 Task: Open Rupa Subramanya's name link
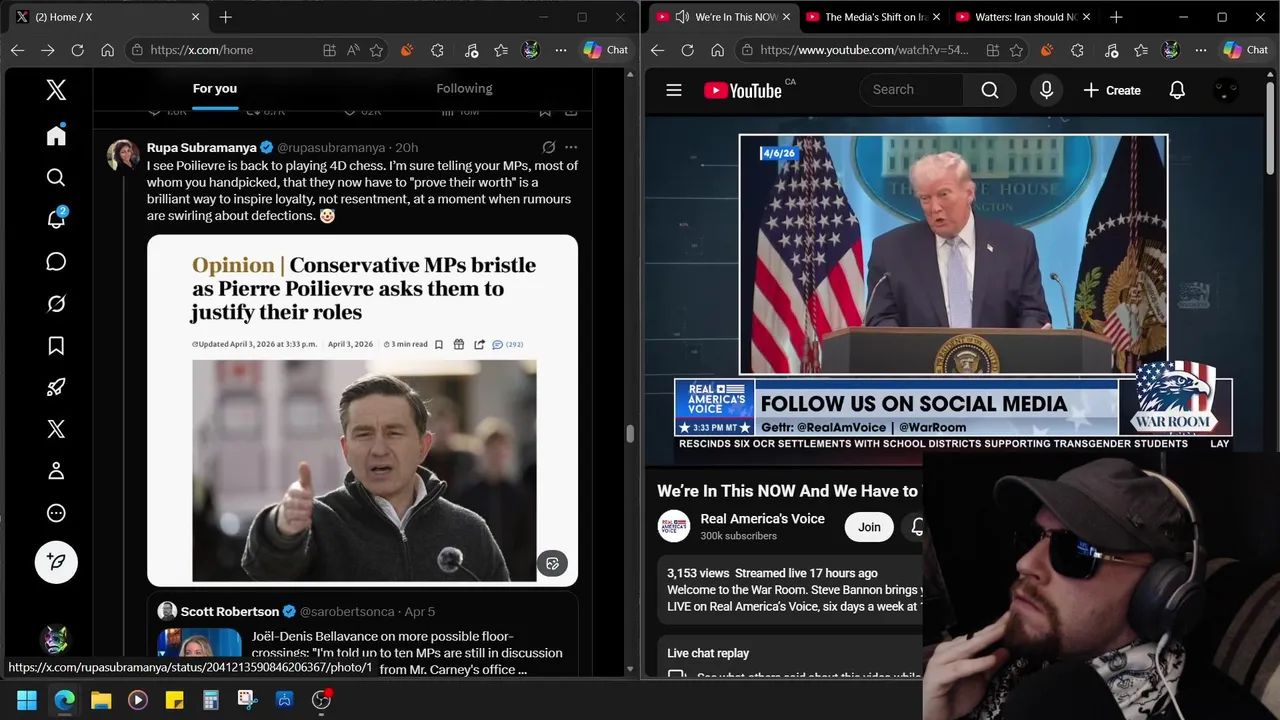pos(202,147)
